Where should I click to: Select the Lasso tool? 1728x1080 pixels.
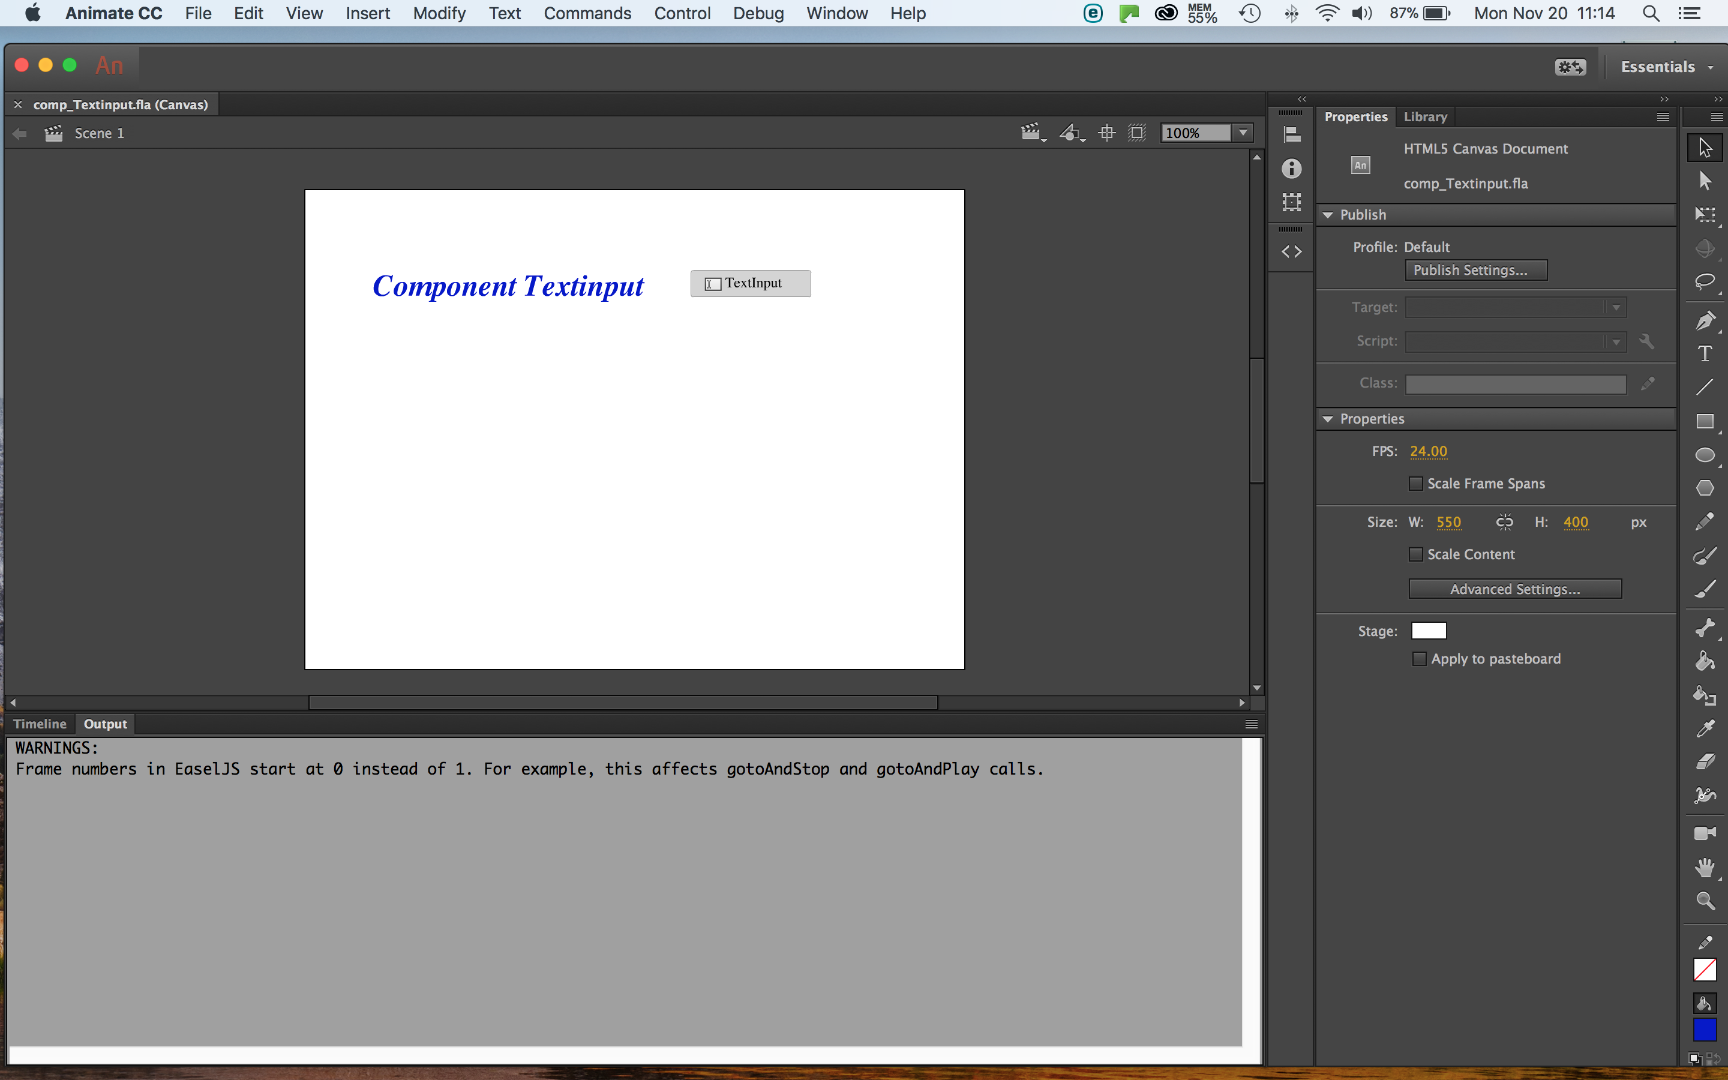coord(1705,282)
